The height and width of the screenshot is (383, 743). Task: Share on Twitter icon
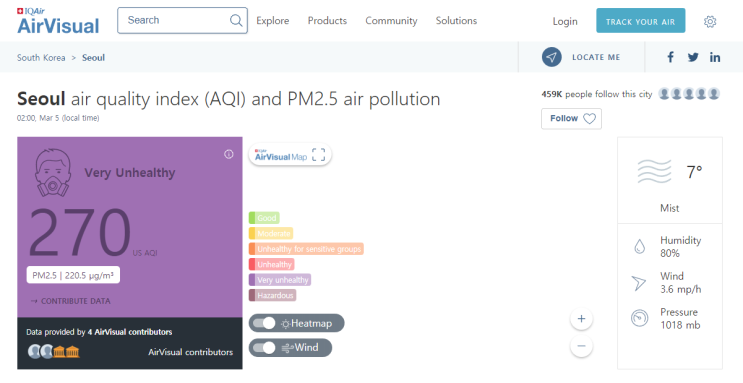coord(693,57)
